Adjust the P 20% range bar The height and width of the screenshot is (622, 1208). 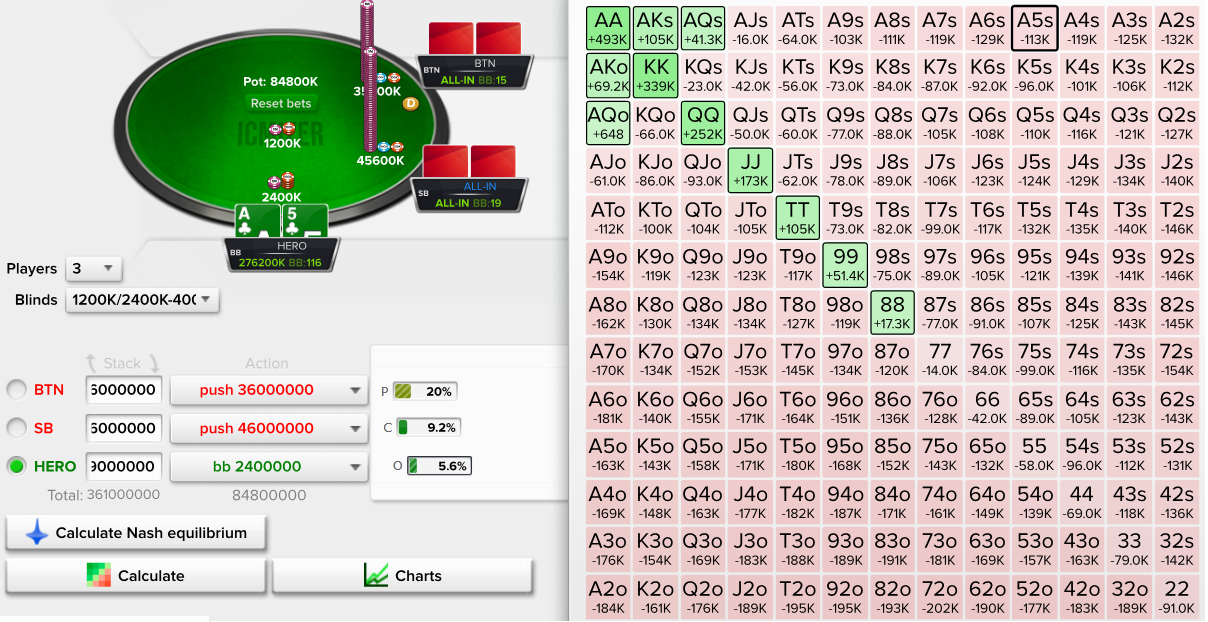[425, 391]
